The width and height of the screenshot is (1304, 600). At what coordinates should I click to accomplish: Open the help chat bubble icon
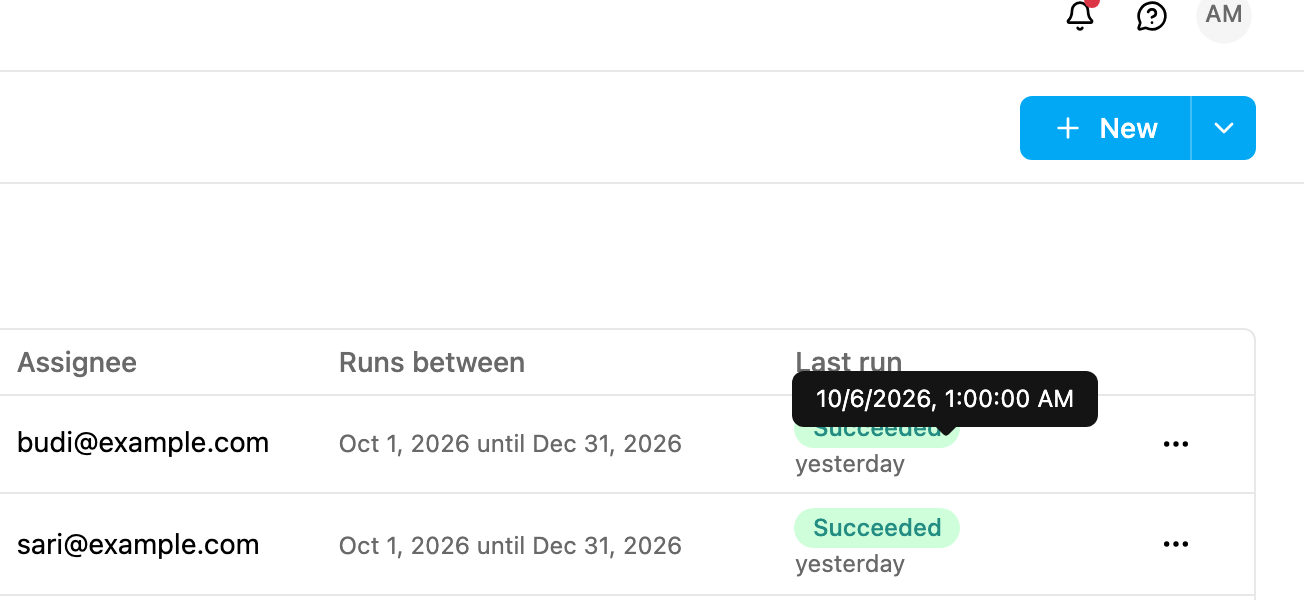point(1152,15)
